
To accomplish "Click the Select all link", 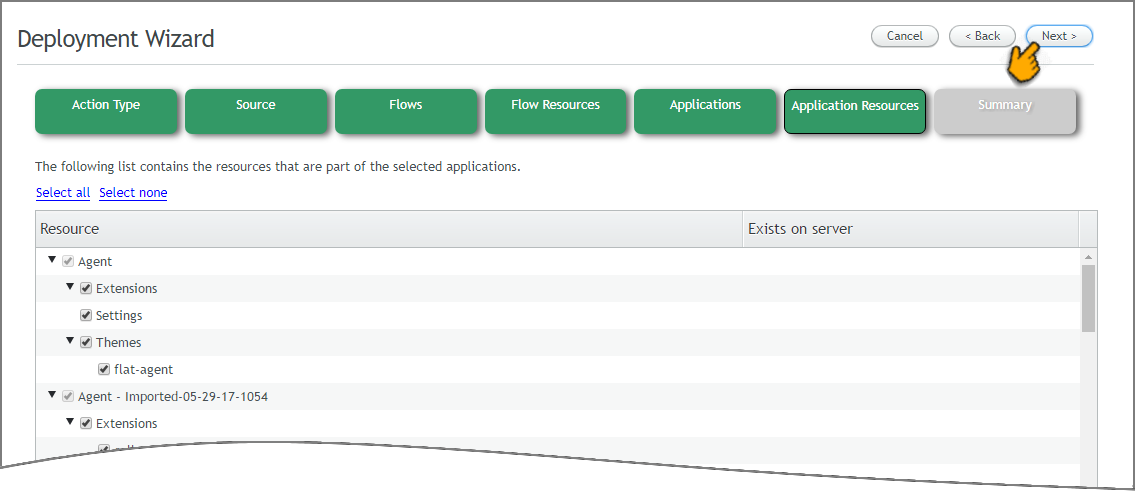I will tap(63, 193).
